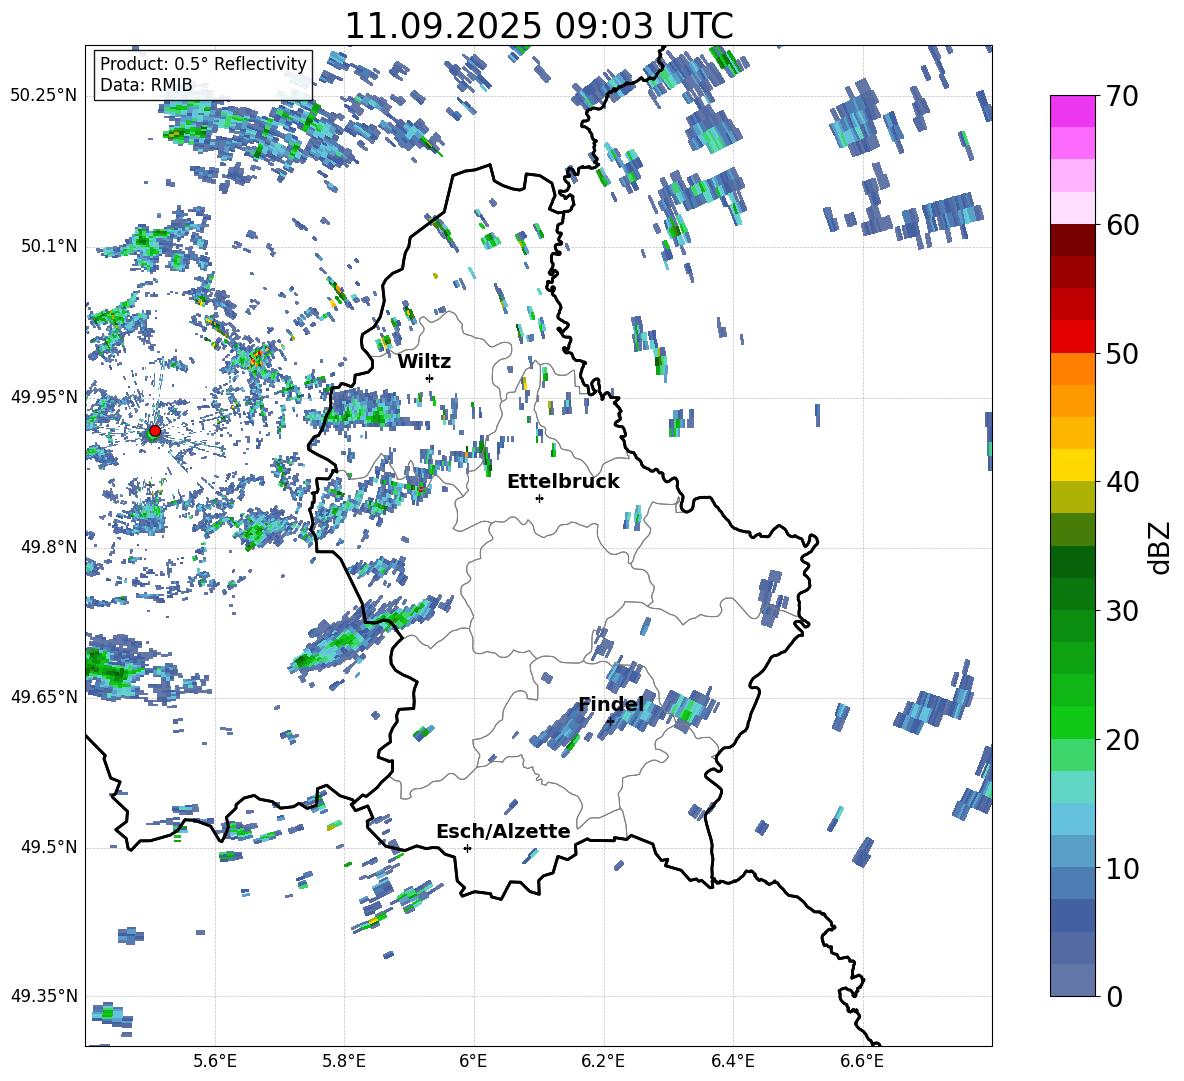Click the 0 tick on the colorbar
The image size is (1184, 1081).
click(1114, 996)
